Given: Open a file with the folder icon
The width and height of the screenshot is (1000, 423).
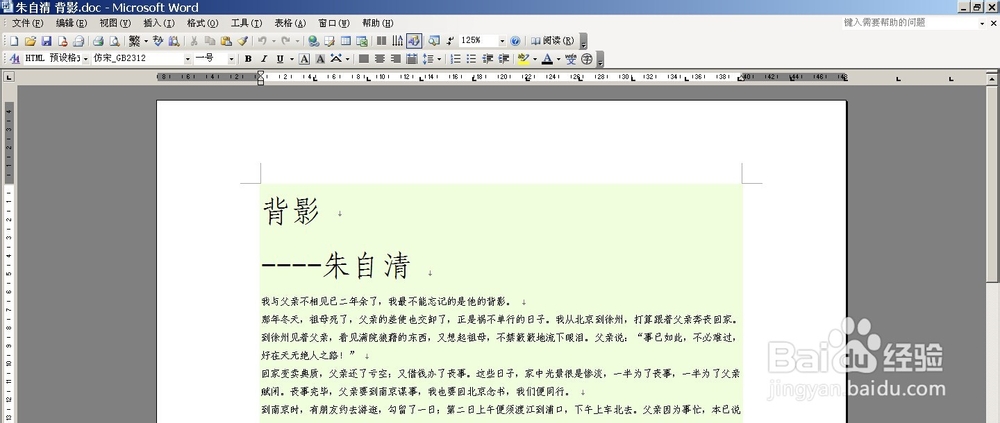Looking at the screenshot, I should (x=30, y=41).
